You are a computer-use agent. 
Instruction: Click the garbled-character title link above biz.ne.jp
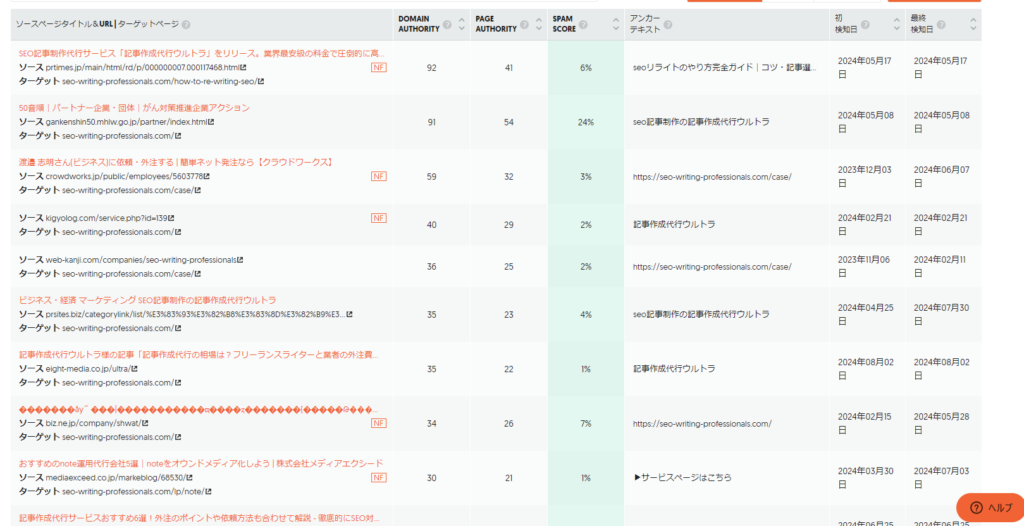click(x=199, y=410)
